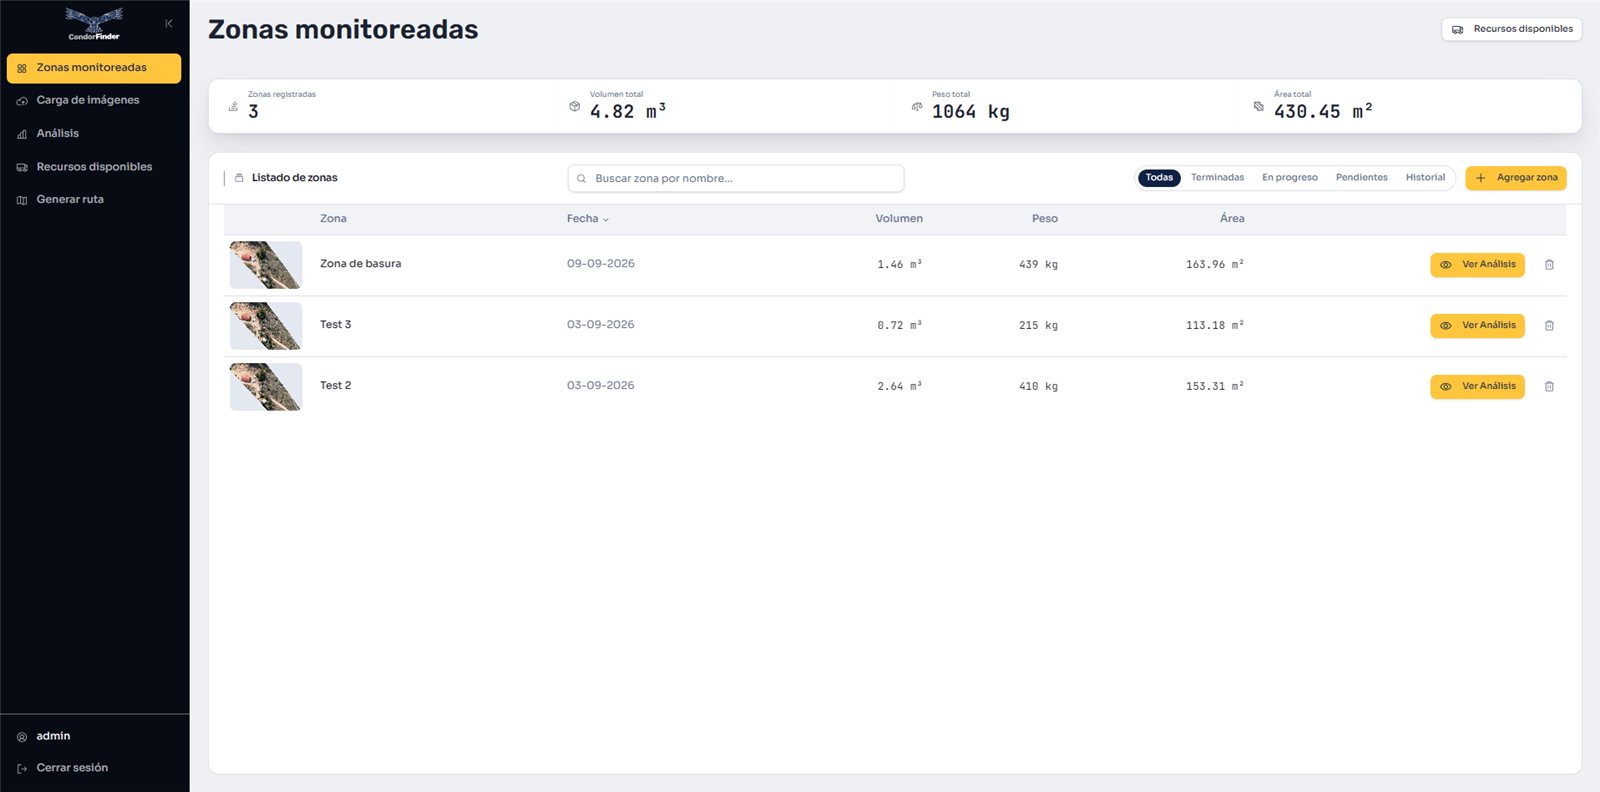Click the Peso total scale icon
Image resolution: width=1600 pixels, height=792 pixels.
[917, 106]
